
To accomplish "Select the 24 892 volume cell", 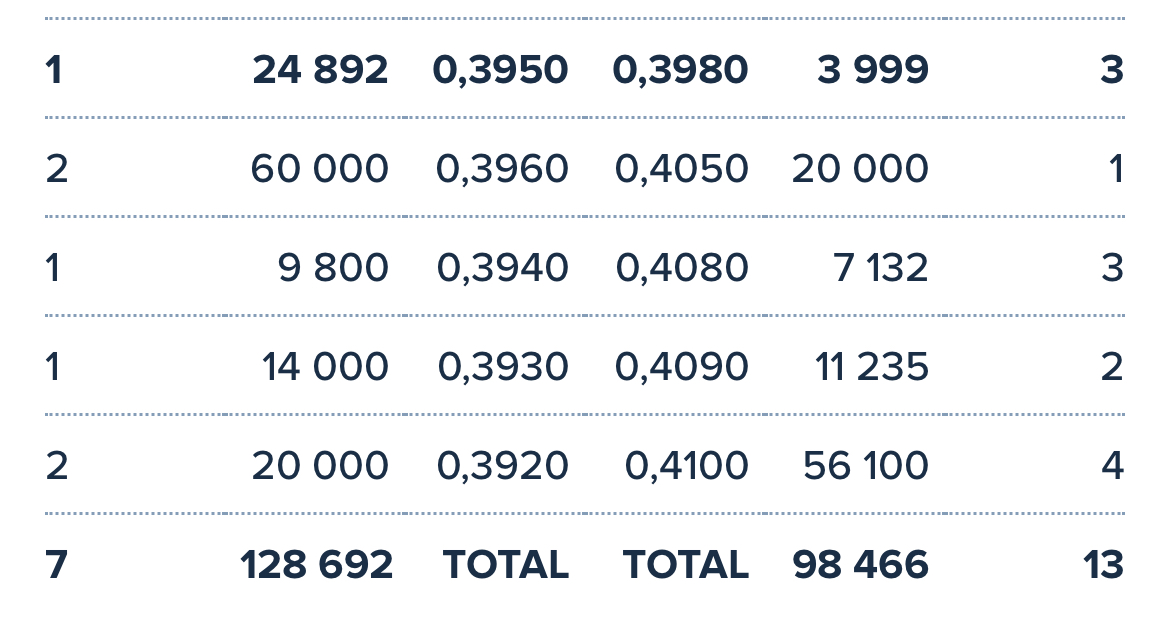I will [320, 70].
